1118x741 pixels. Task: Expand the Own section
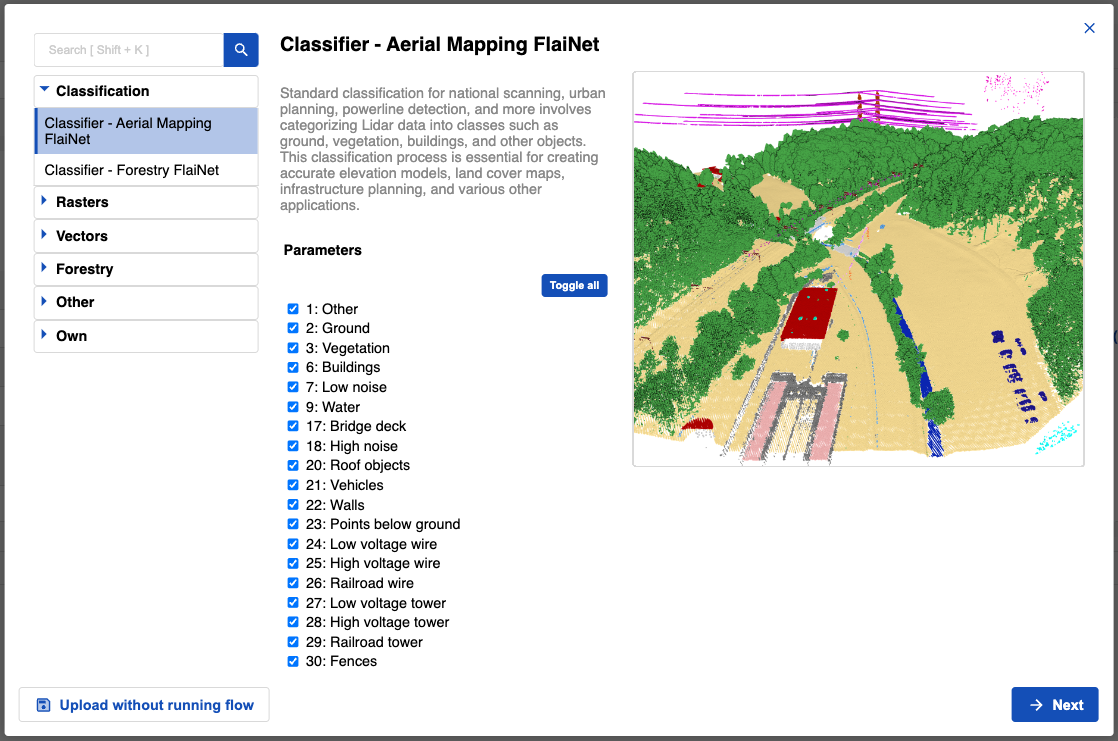(146, 336)
